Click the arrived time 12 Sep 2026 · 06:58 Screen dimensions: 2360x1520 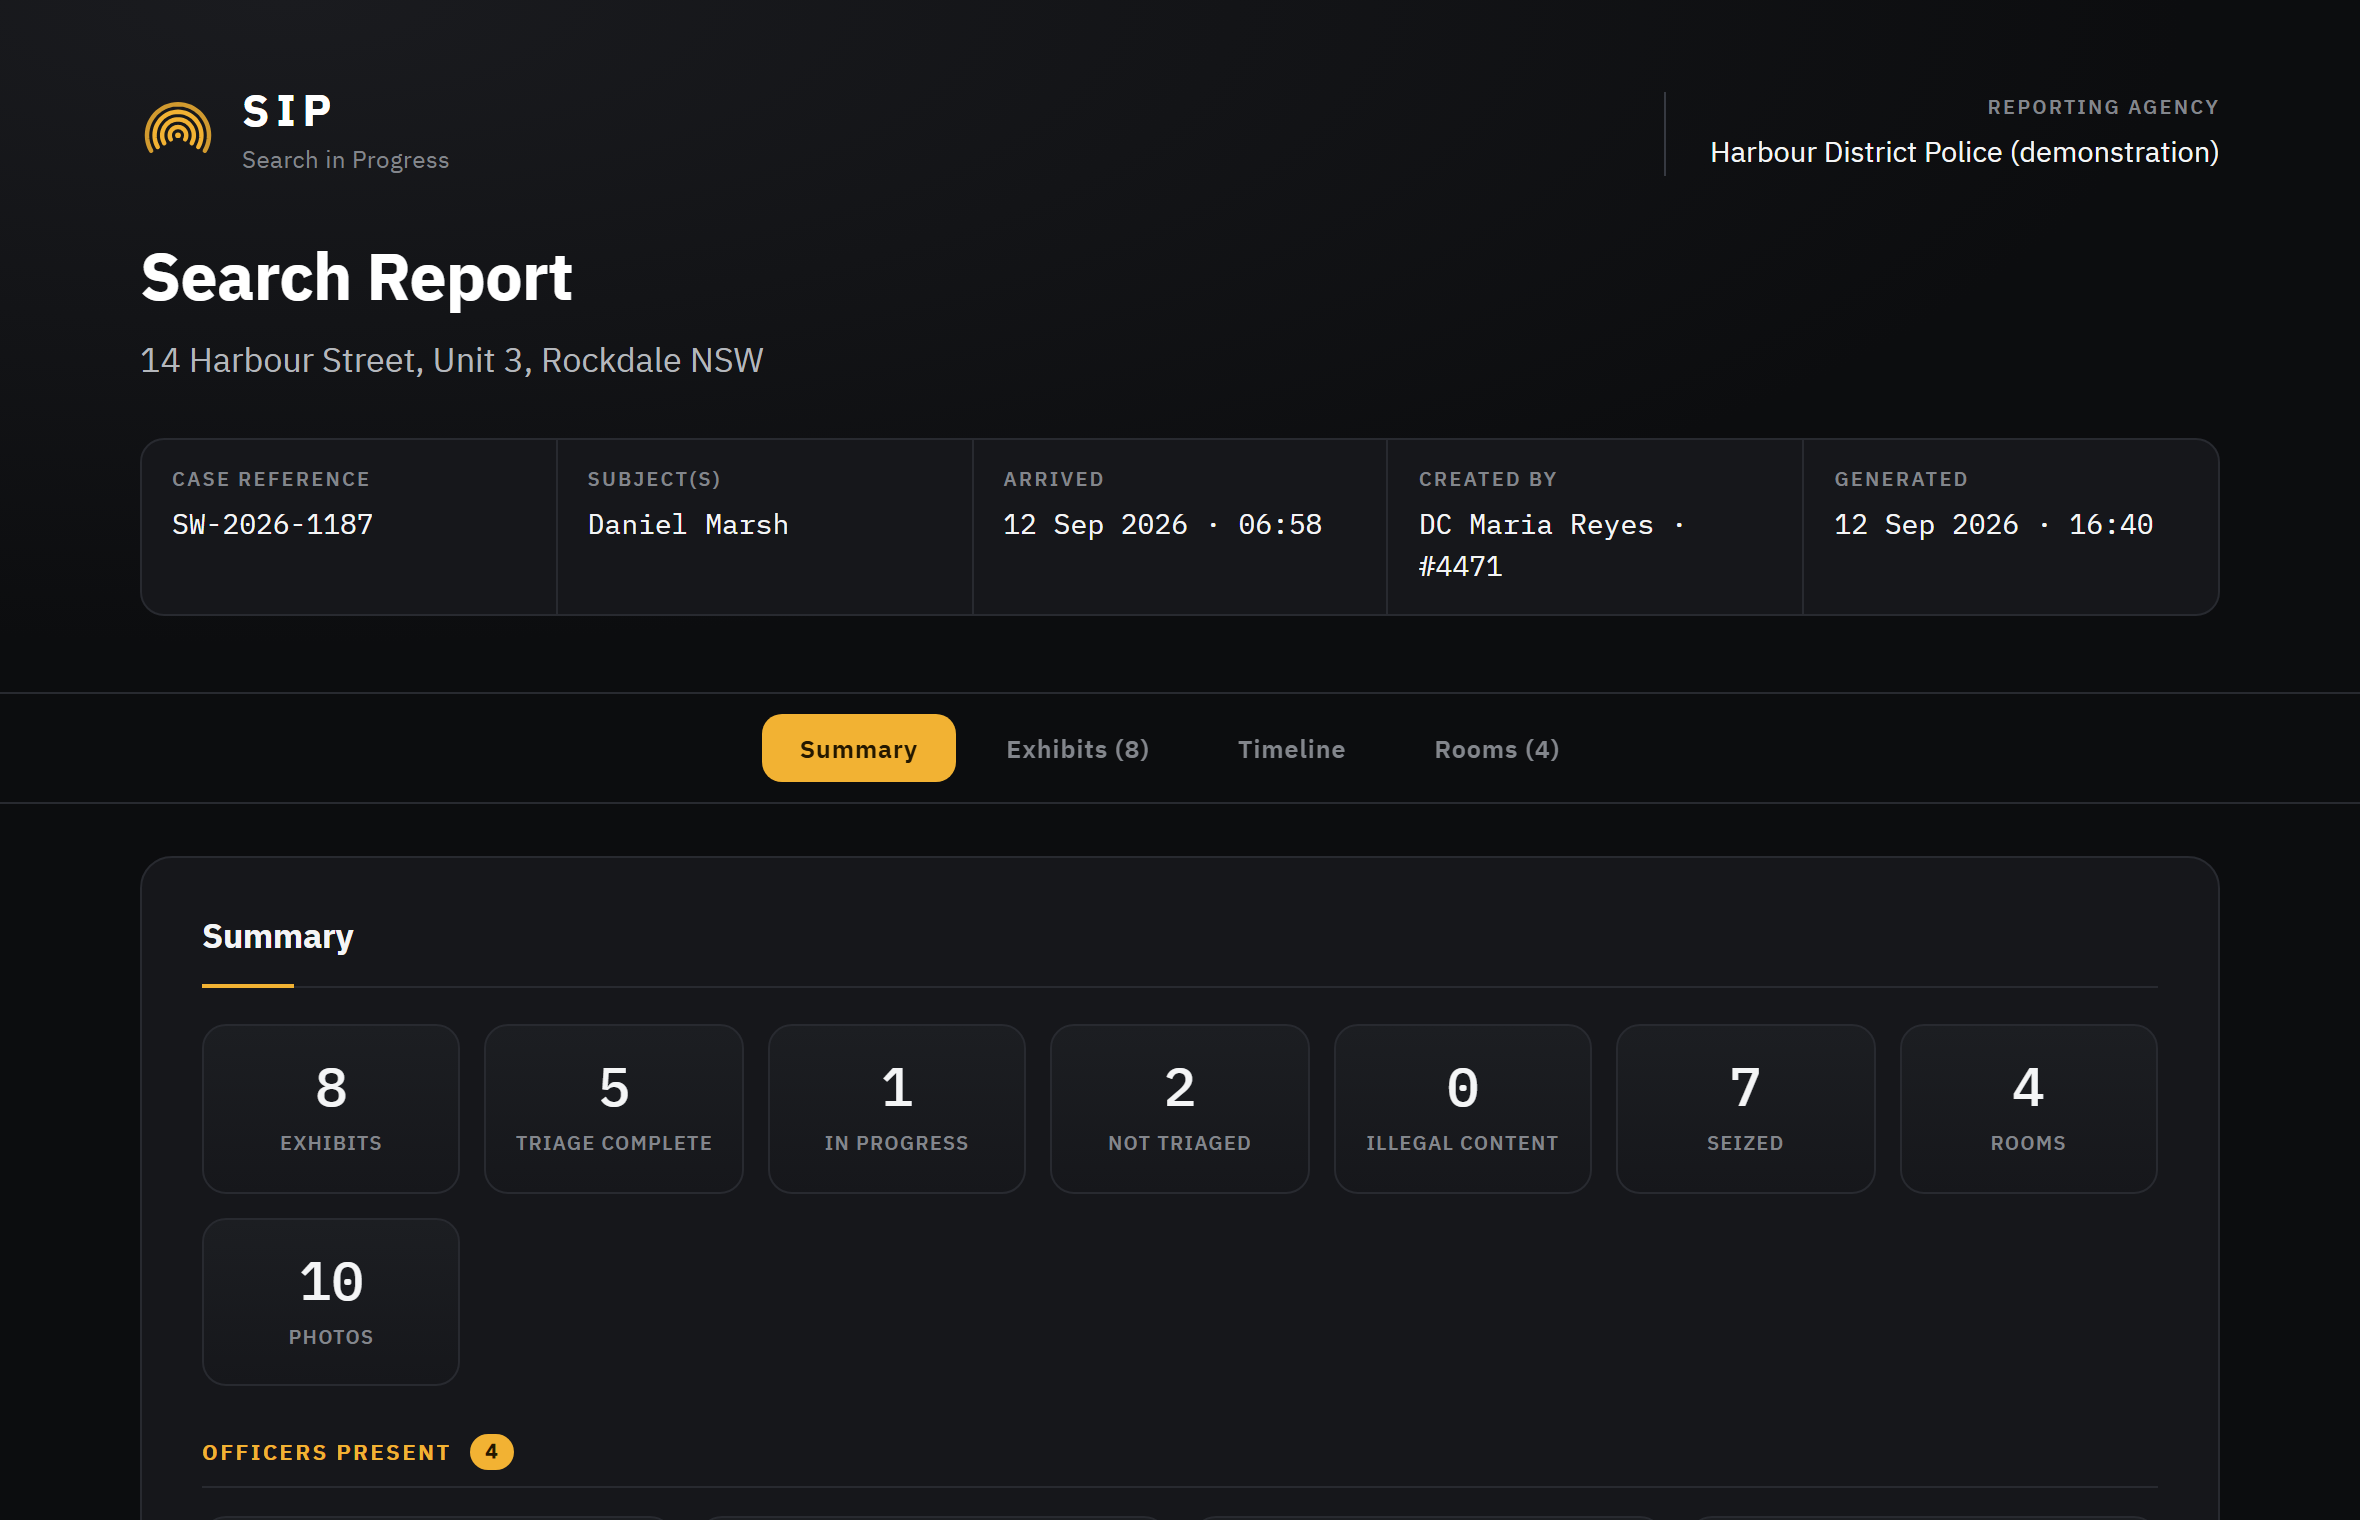point(1162,524)
